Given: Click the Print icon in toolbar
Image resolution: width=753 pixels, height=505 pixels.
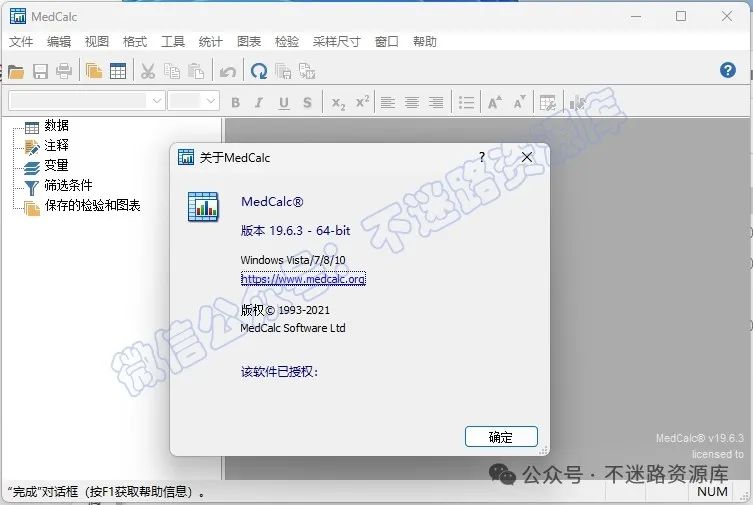Looking at the screenshot, I should coord(64,72).
